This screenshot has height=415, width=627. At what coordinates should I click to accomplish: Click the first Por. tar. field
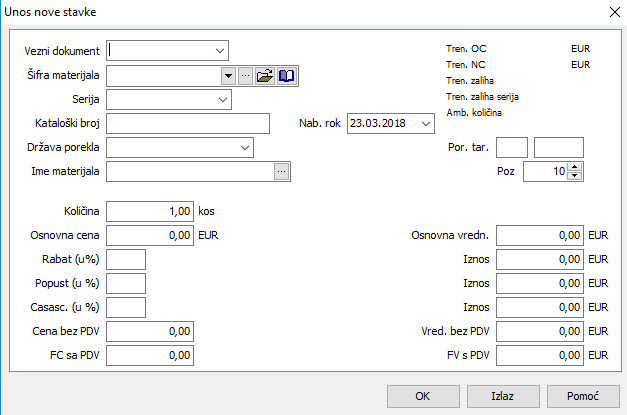511,148
